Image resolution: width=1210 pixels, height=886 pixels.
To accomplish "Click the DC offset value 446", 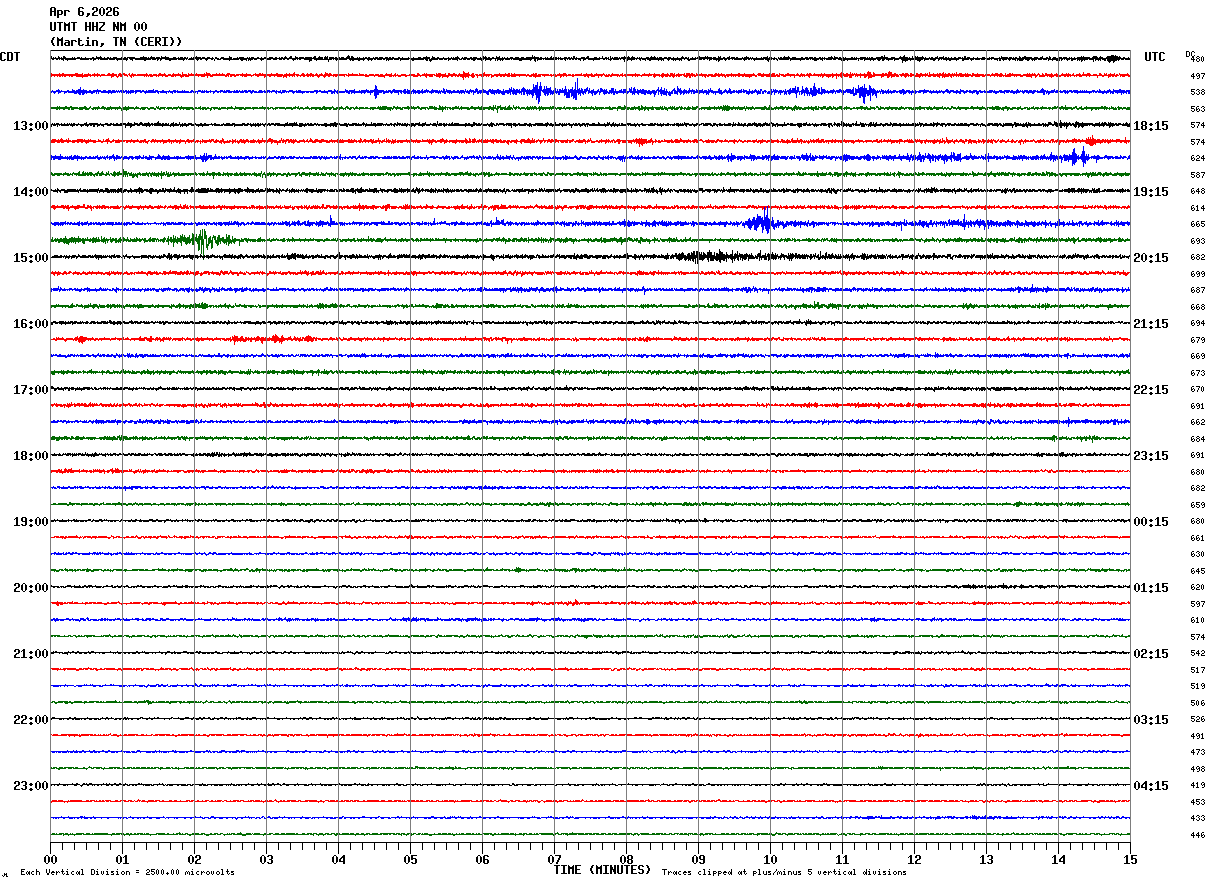I will (x=1197, y=835).
